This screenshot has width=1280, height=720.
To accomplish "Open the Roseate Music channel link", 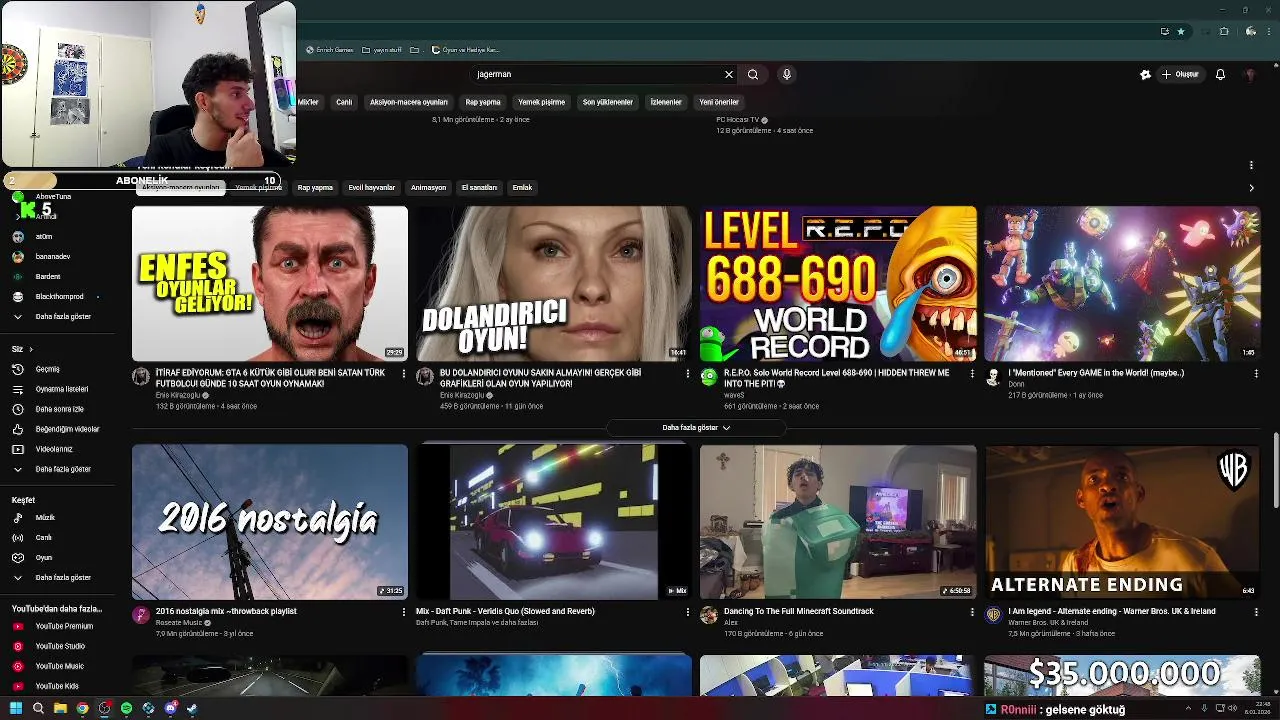I will [179, 622].
